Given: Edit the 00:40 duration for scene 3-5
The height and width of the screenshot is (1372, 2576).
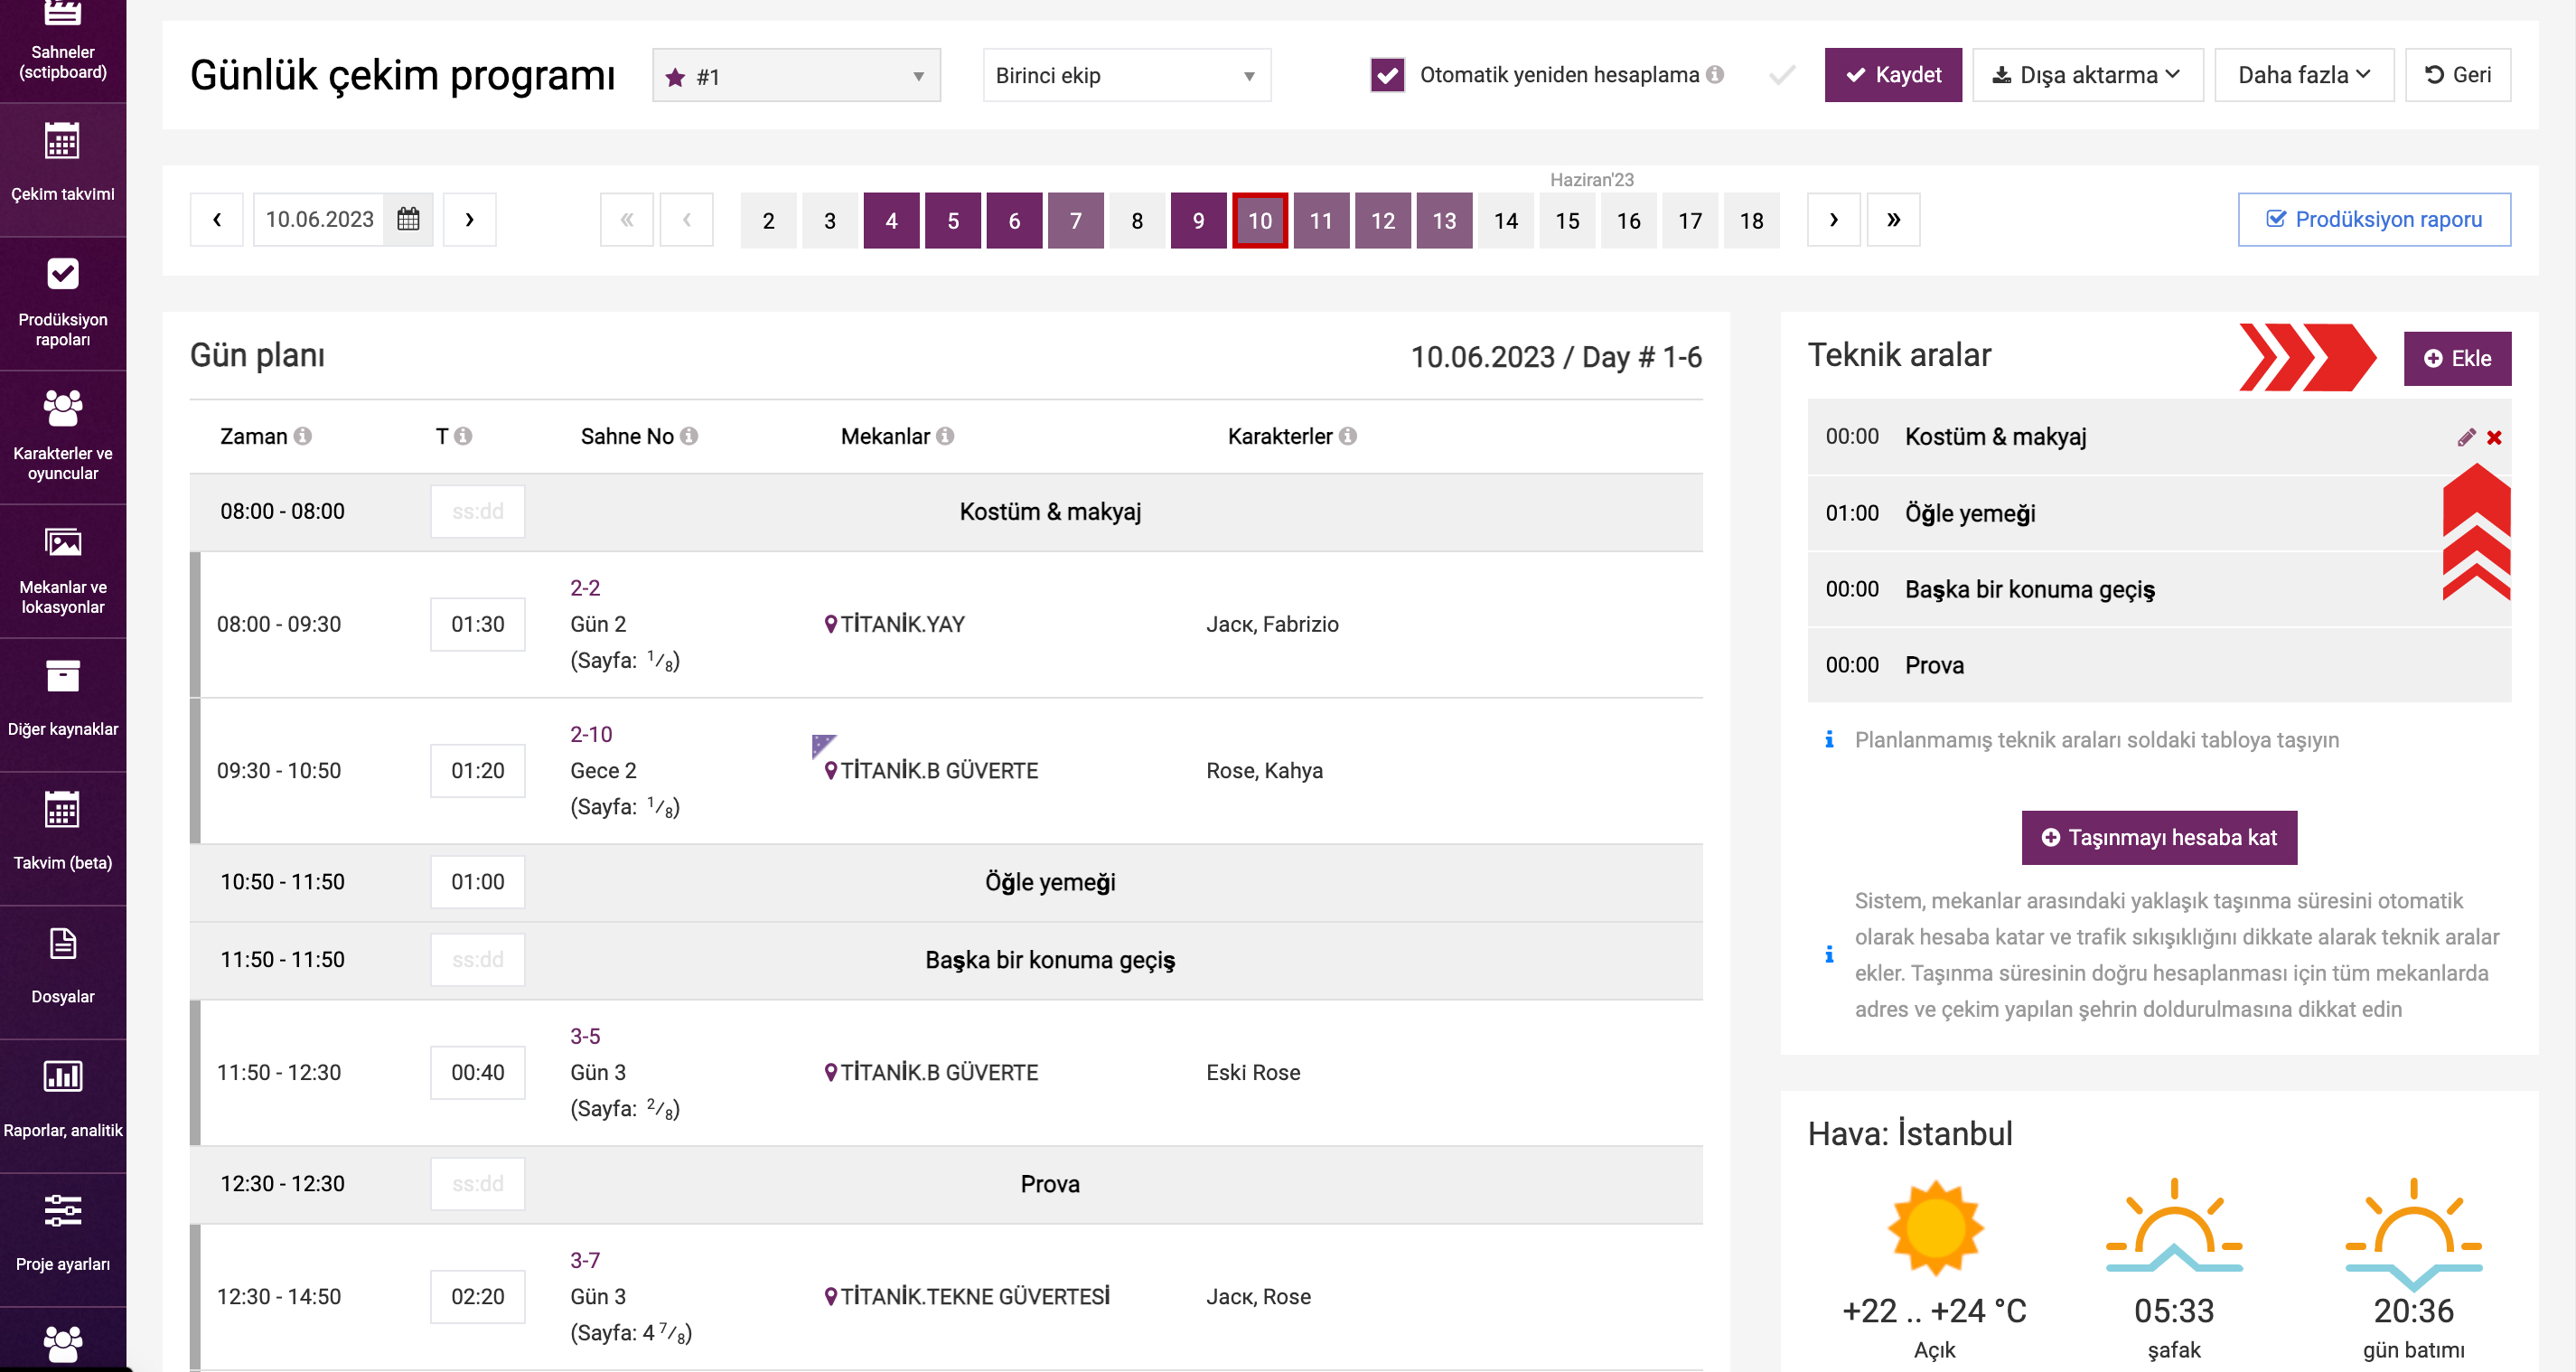Looking at the screenshot, I should 478,1072.
